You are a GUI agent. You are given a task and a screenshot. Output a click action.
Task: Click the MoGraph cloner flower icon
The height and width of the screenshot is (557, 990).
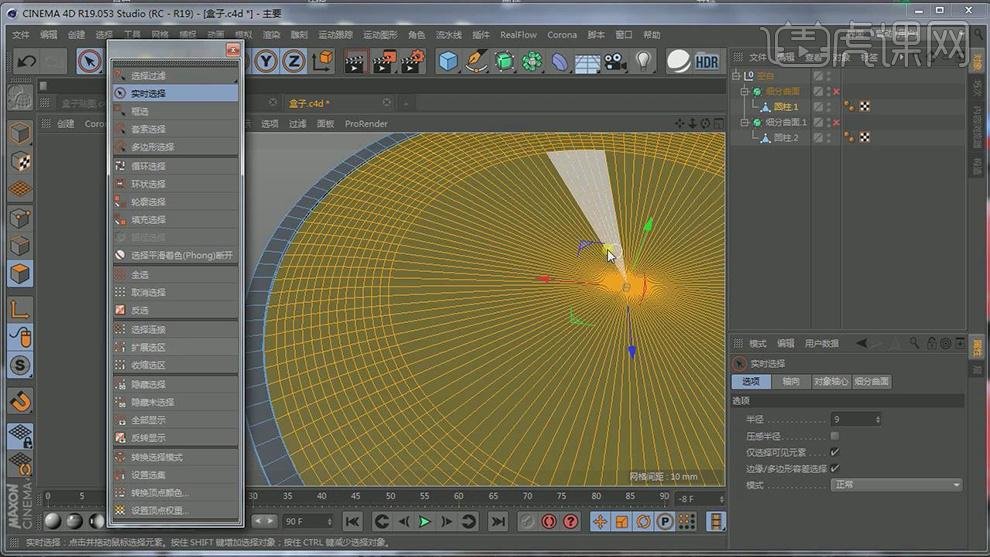[x=532, y=61]
